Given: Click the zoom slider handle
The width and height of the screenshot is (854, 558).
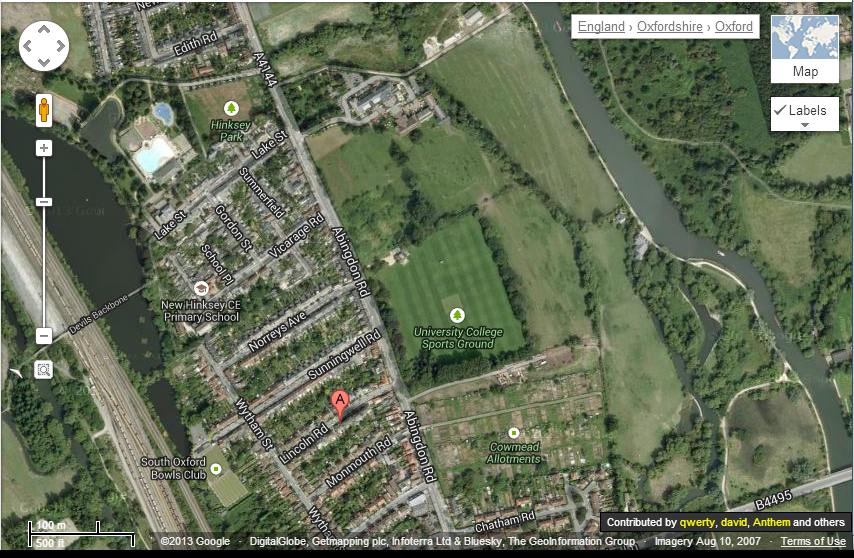Looking at the screenshot, I should (44, 202).
